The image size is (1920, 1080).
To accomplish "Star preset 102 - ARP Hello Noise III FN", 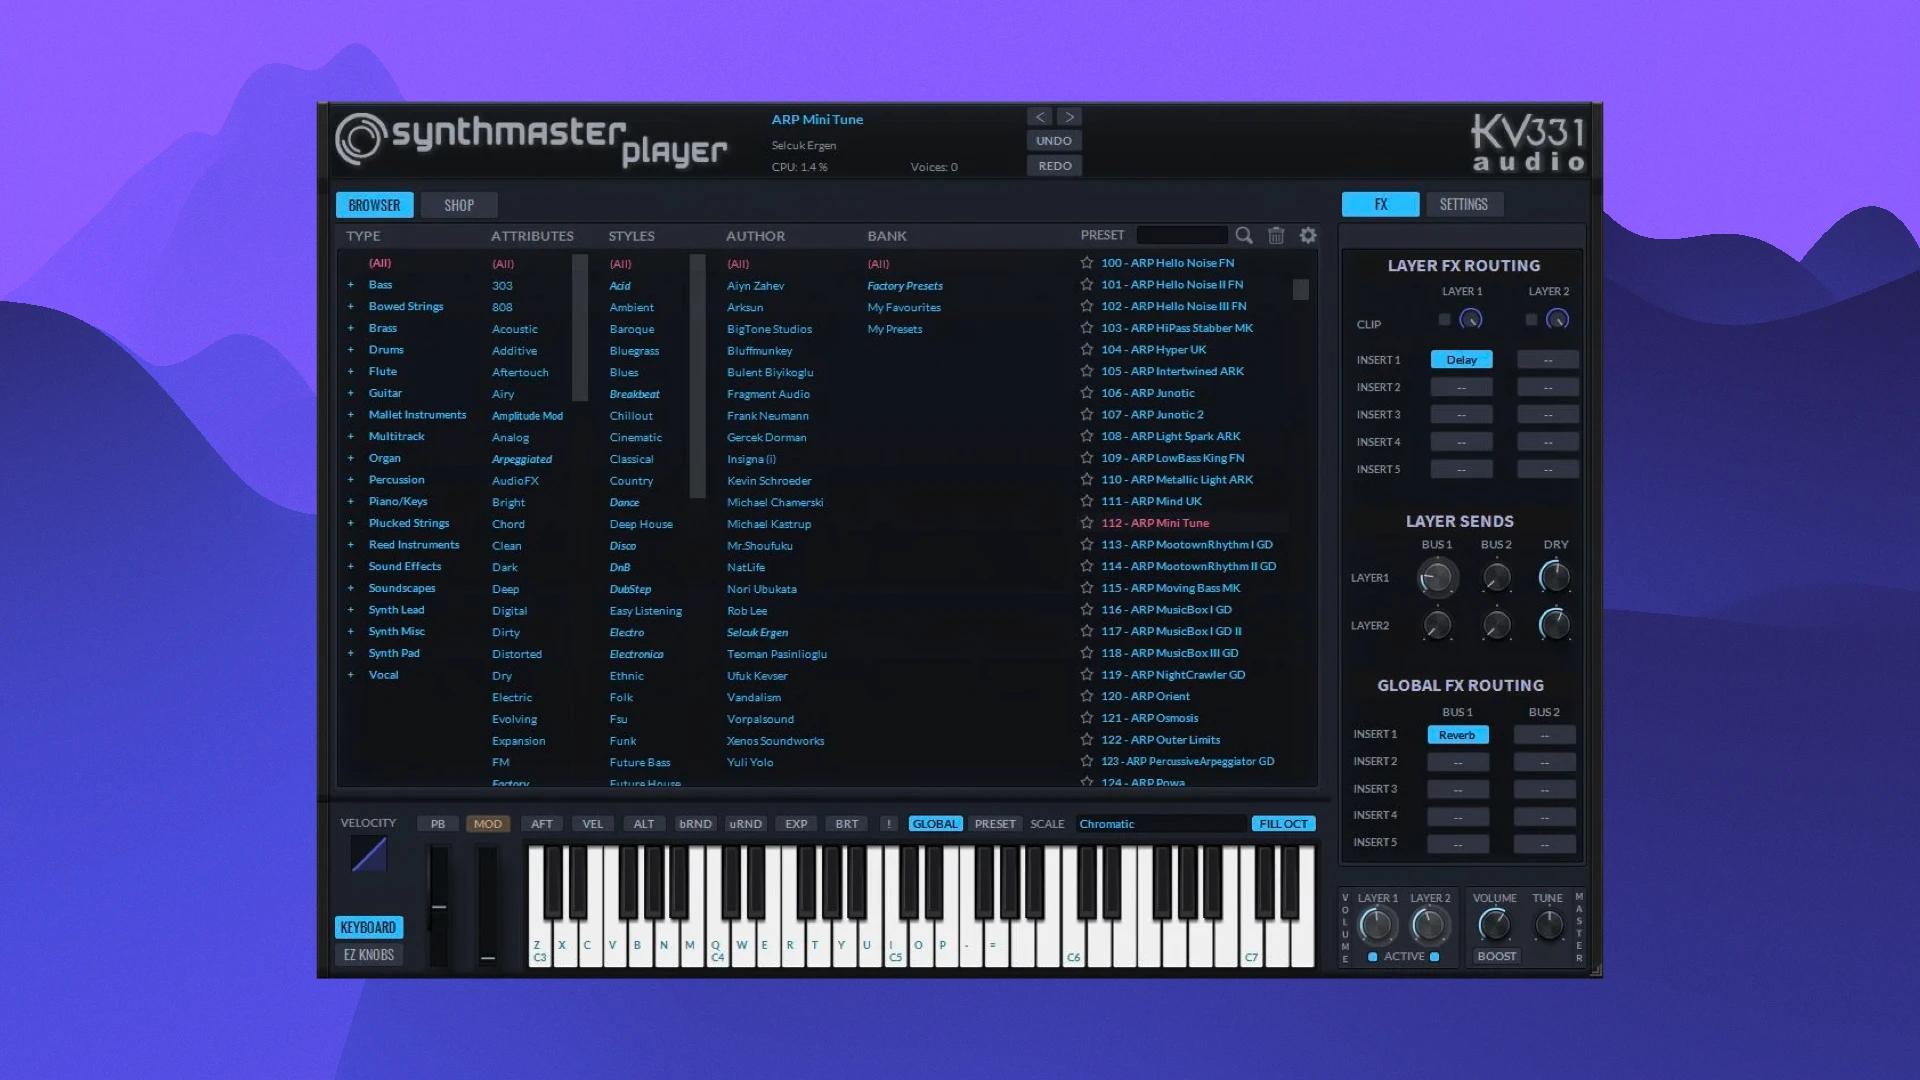I will (1087, 306).
